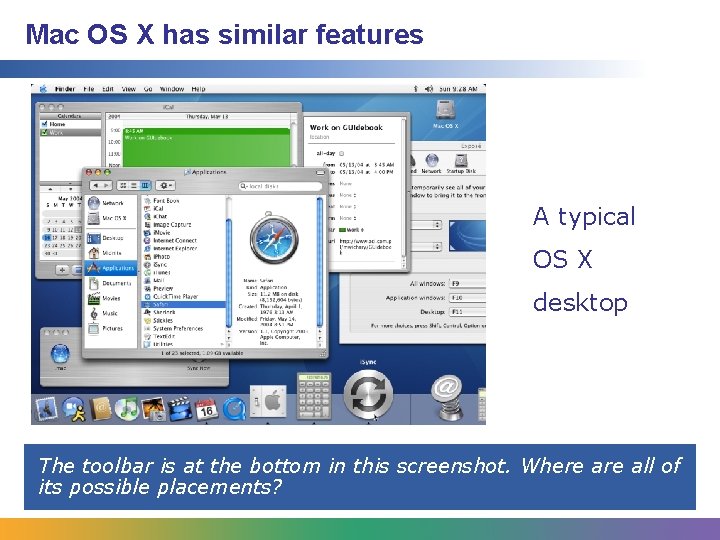The height and width of the screenshot is (540, 720).
Task: Open the Application windows F10 dropdown
Action: [467, 298]
